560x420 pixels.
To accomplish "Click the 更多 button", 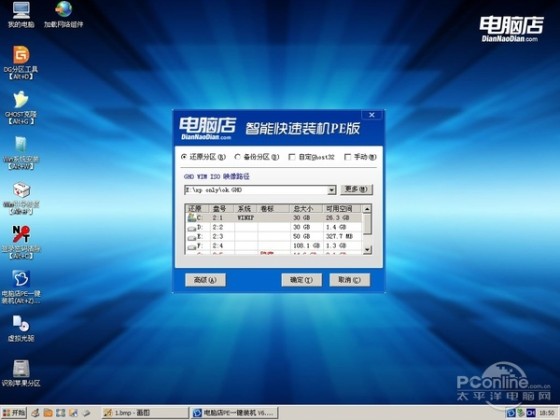I will pyautogui.click(x=356, y=189).
